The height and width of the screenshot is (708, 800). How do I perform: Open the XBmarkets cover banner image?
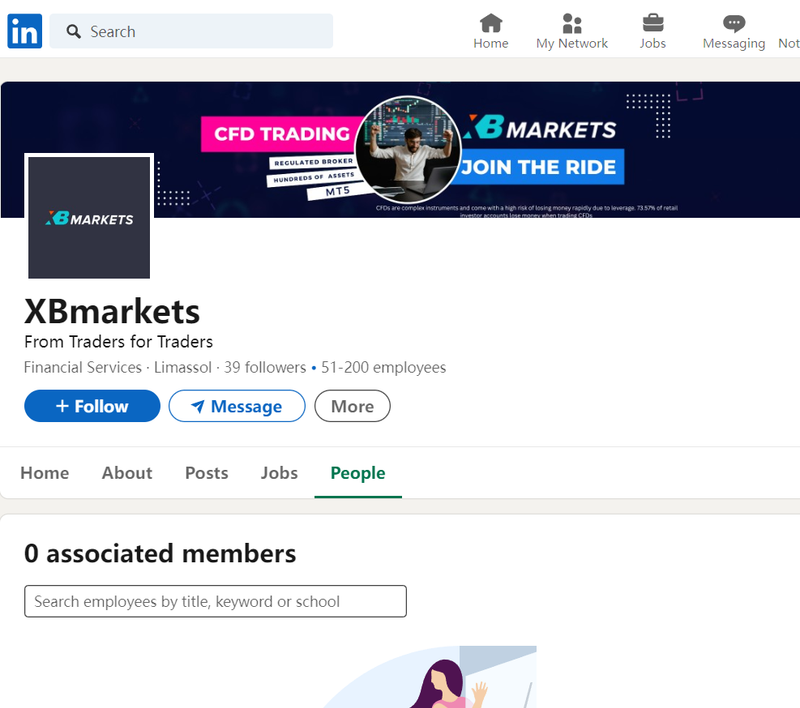coord(401,149)
